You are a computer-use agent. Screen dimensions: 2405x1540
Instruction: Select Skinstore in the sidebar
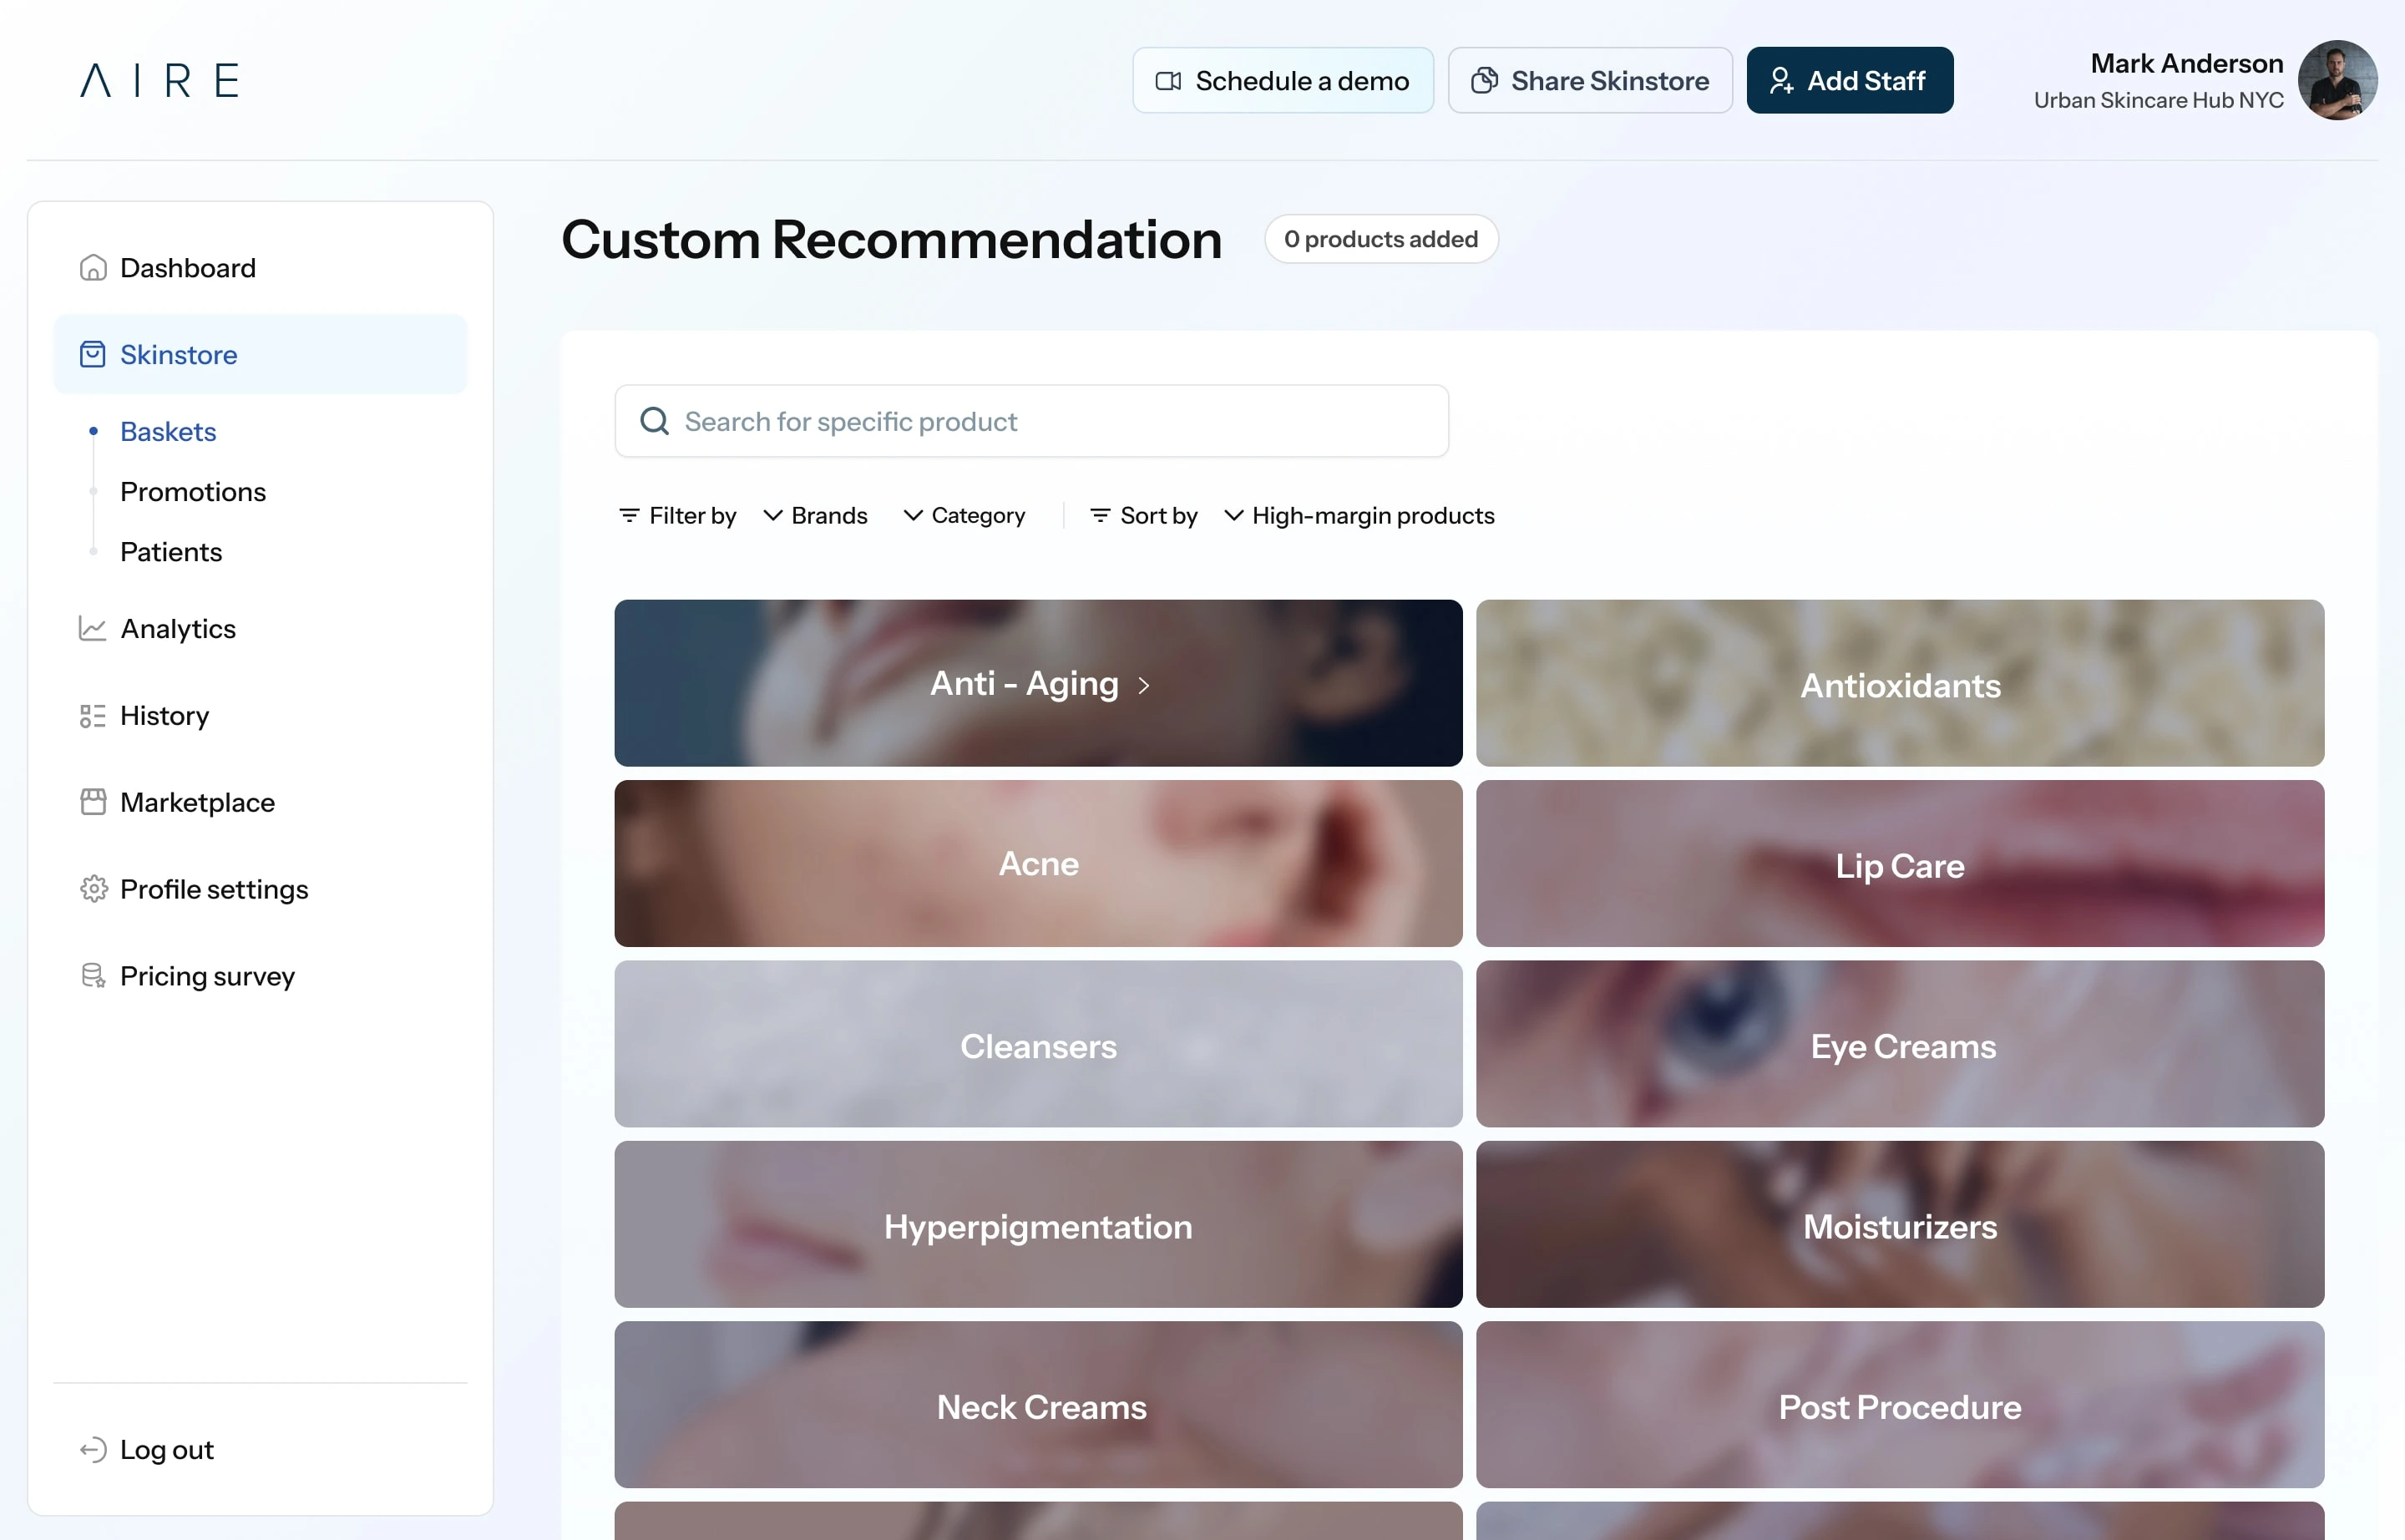coord(260,354)
